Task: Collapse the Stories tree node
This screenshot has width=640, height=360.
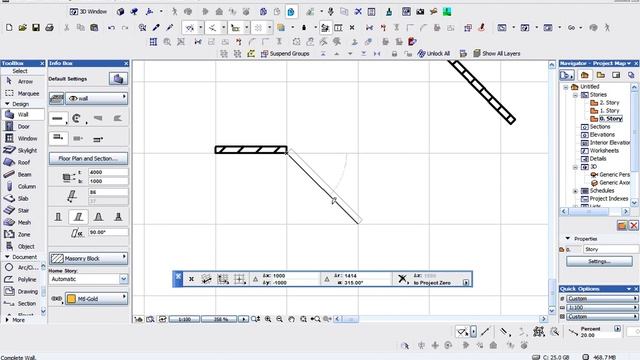Action: (575, 95)
